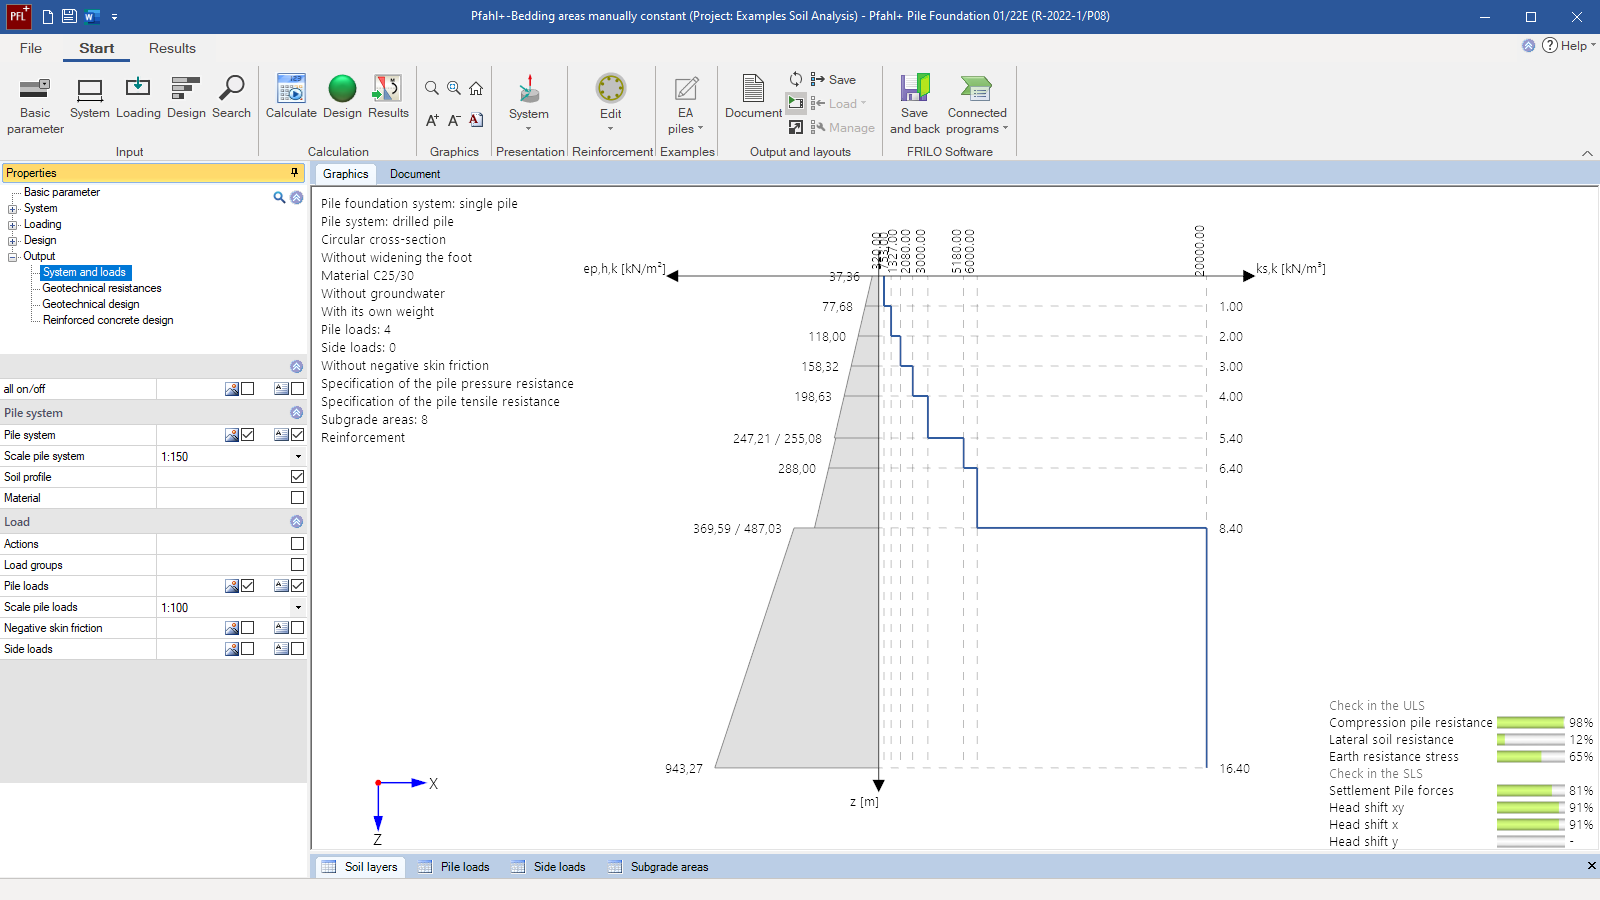The image size is (1600, 900).
Task: Click the new file icon in title bar
Action: tap(47, 16)
